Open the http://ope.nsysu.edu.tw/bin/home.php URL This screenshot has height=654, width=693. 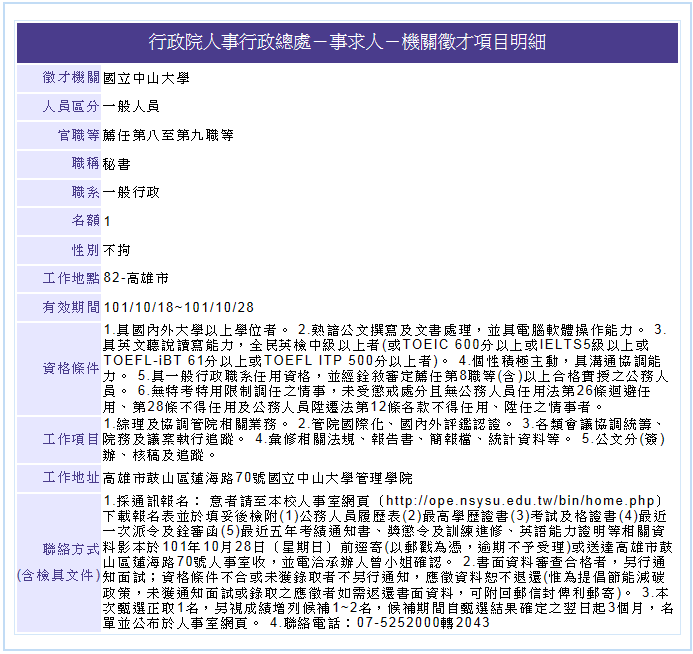click(520, 501)
